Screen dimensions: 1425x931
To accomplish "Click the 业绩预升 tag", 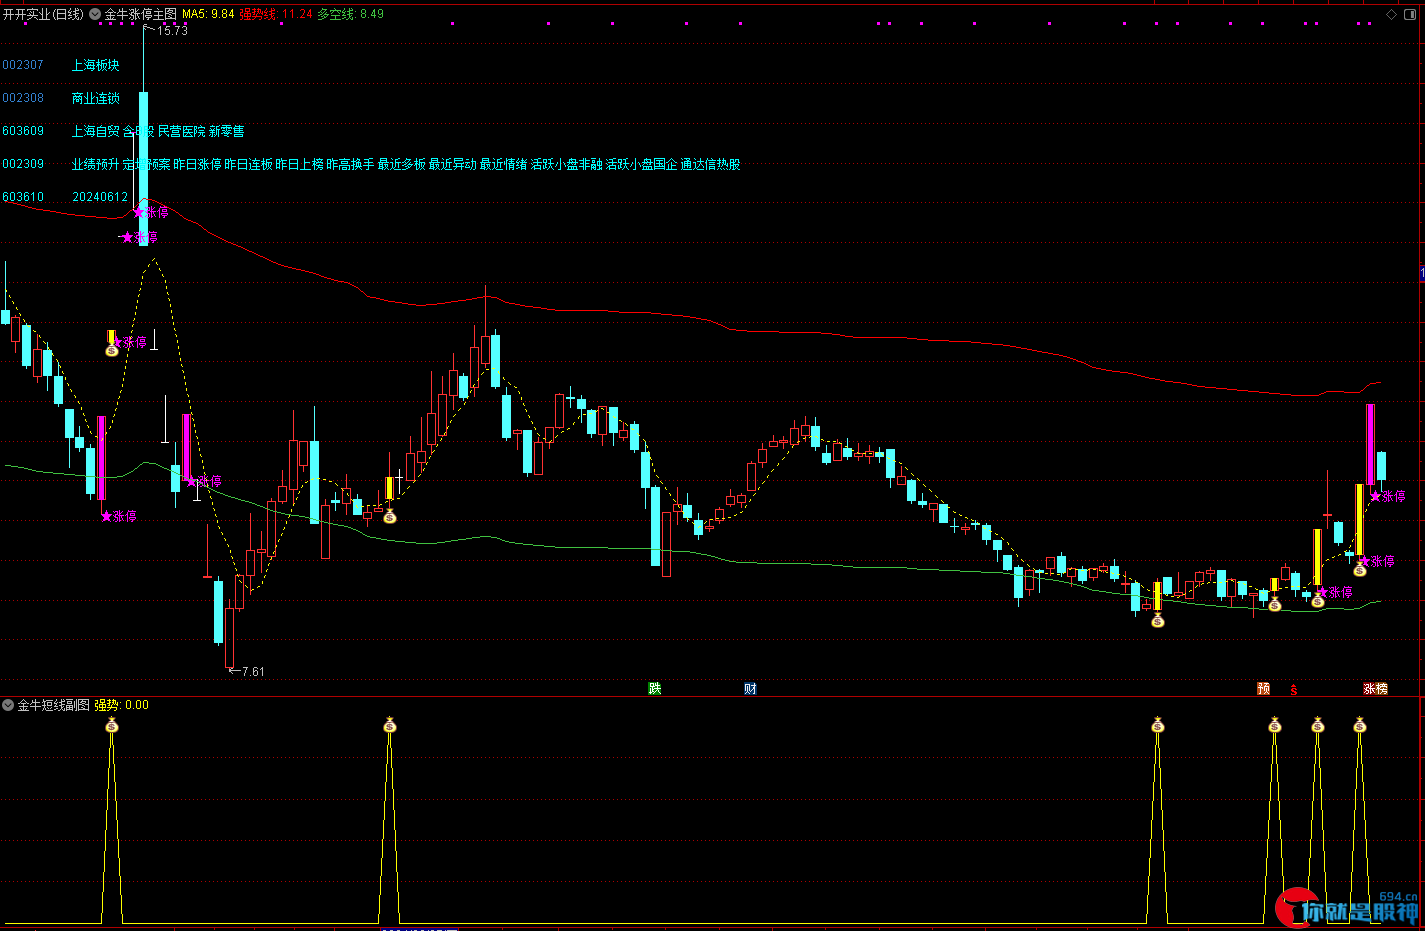I will 96,164.
